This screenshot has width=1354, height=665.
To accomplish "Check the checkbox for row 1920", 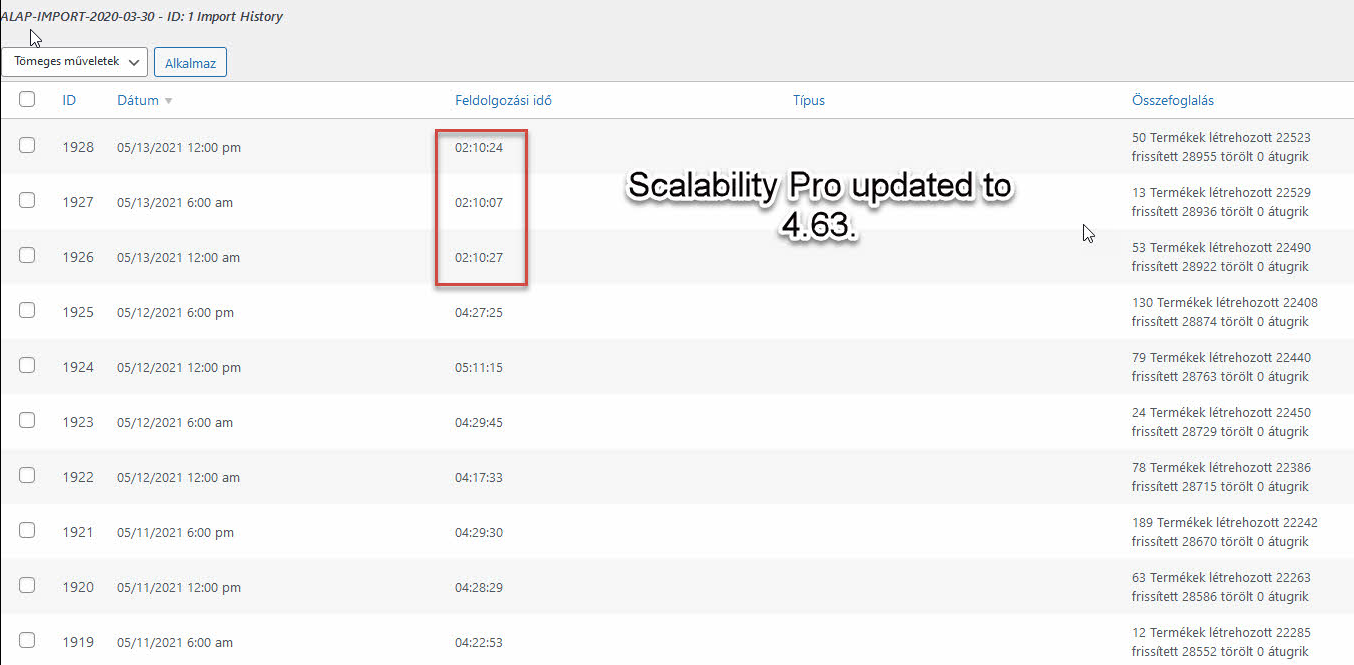I will pyautogui.click(x=27, y=584).
